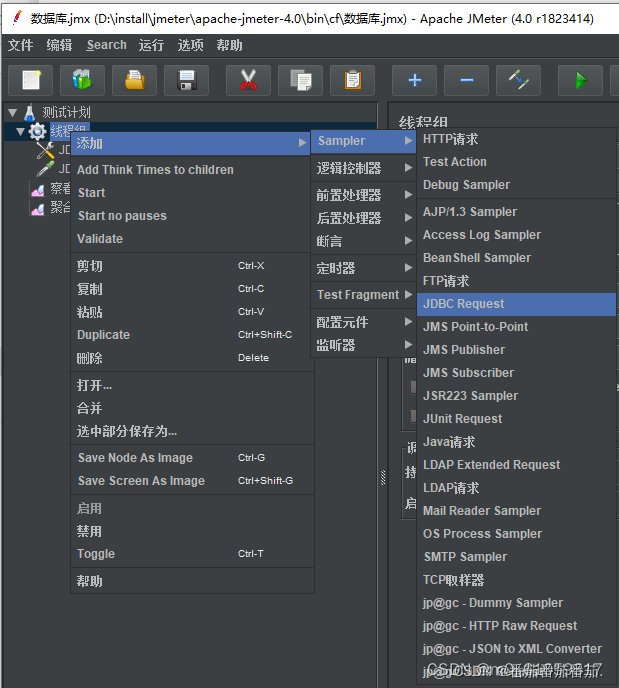Choose JMS Publisher sampler
619x688 pixels.
click(x=516, y=350)
